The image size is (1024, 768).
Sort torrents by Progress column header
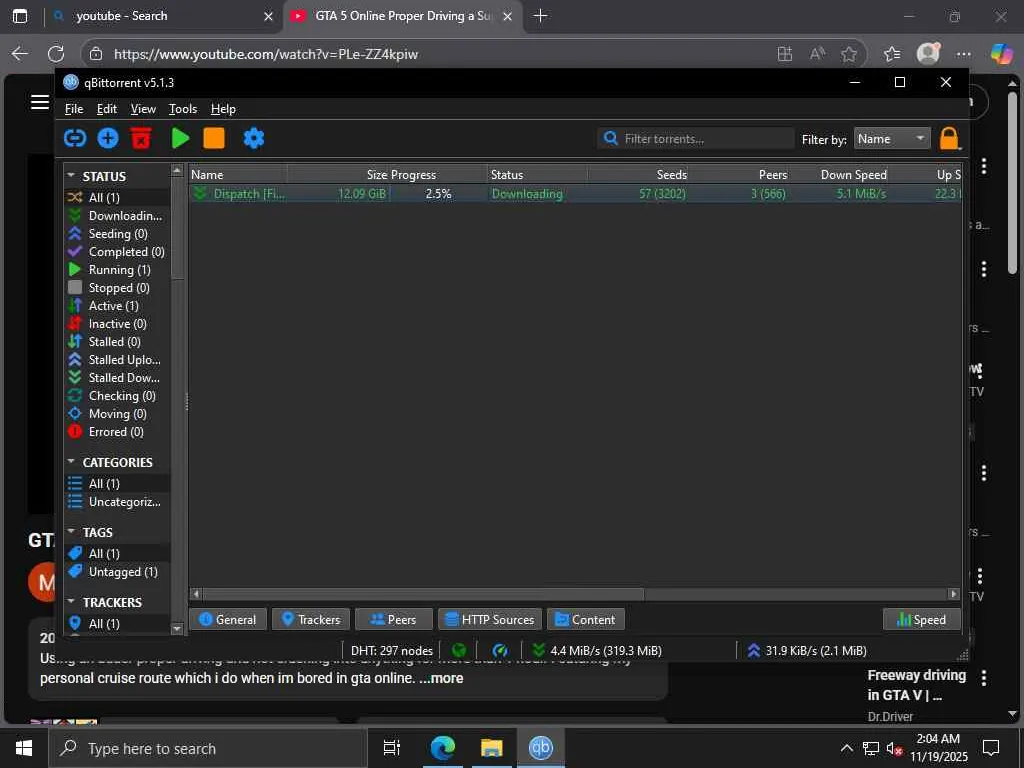click(439, 174)
